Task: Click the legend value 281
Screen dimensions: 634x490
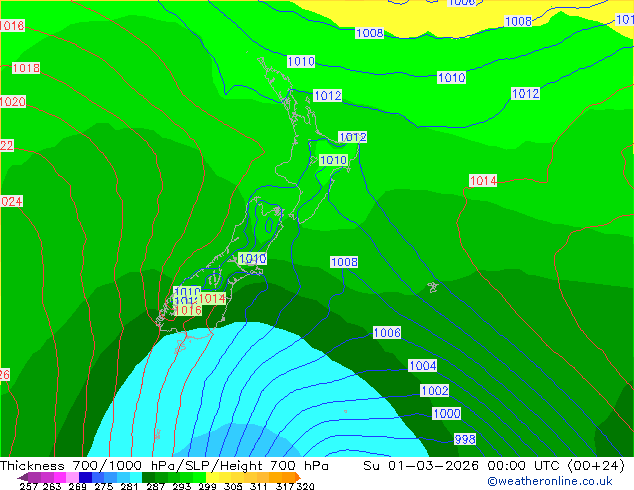Action: coord(129,486)
